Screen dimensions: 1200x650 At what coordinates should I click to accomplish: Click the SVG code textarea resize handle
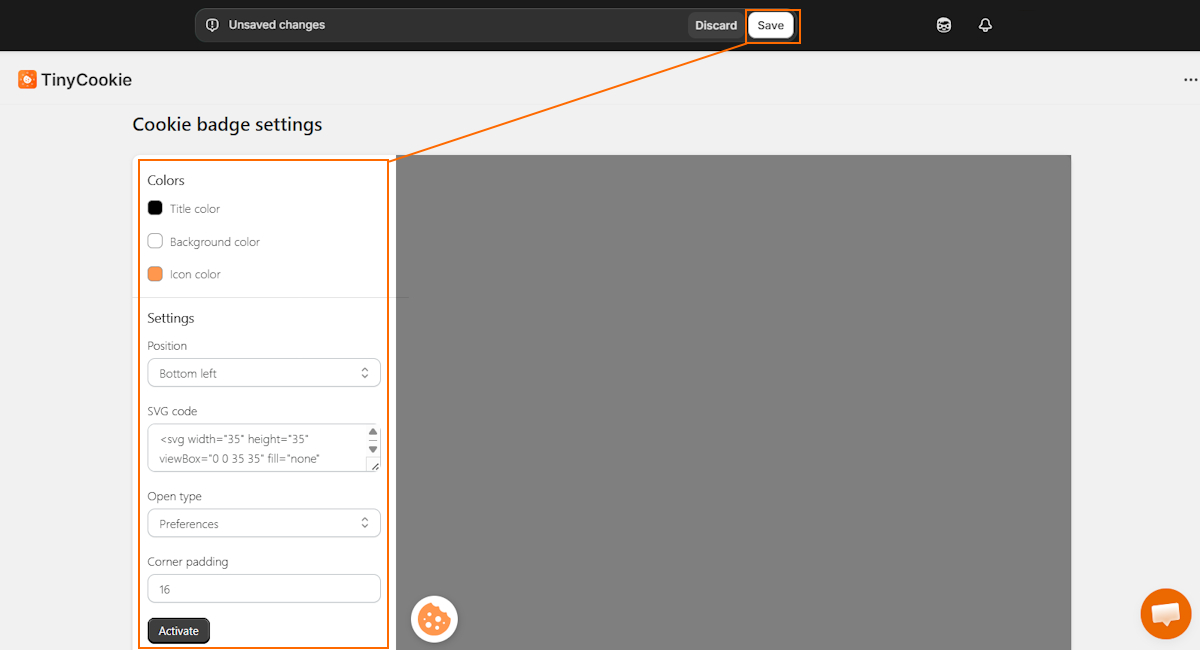(375, 466)
